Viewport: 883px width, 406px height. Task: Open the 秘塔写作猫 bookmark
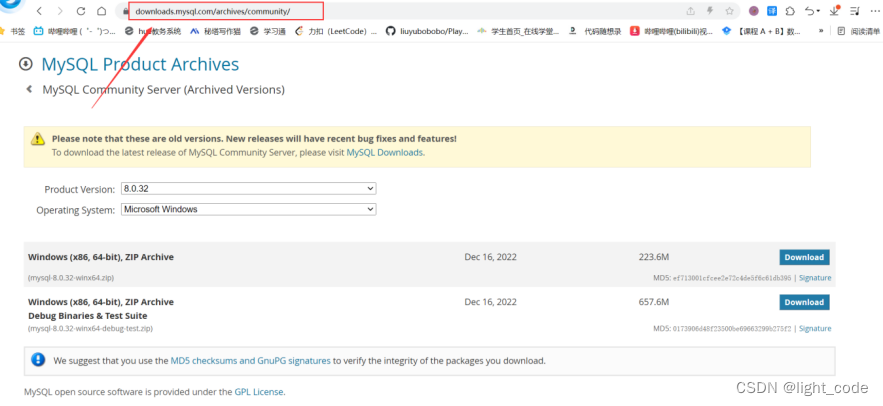215,32
